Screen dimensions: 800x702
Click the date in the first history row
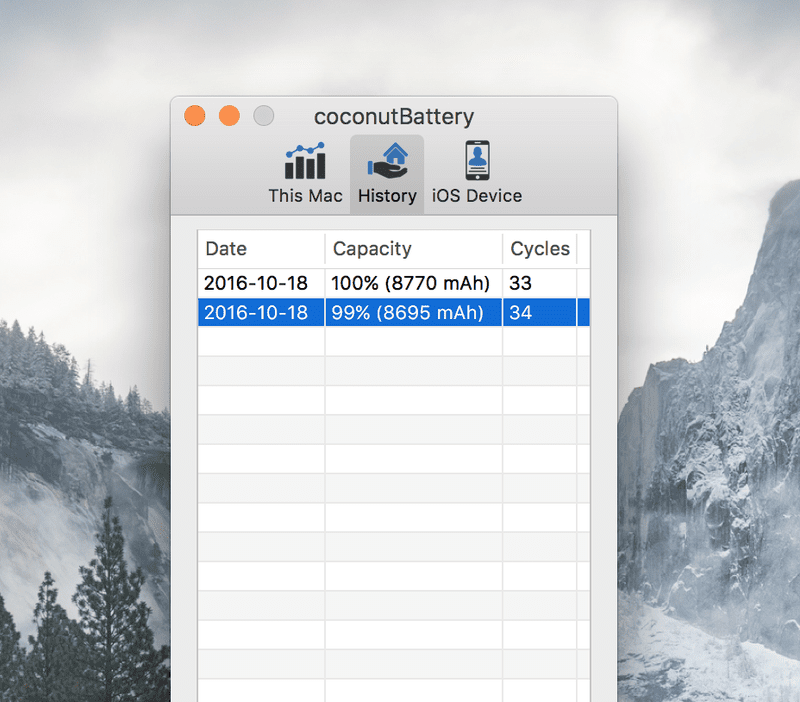[256, 283]
